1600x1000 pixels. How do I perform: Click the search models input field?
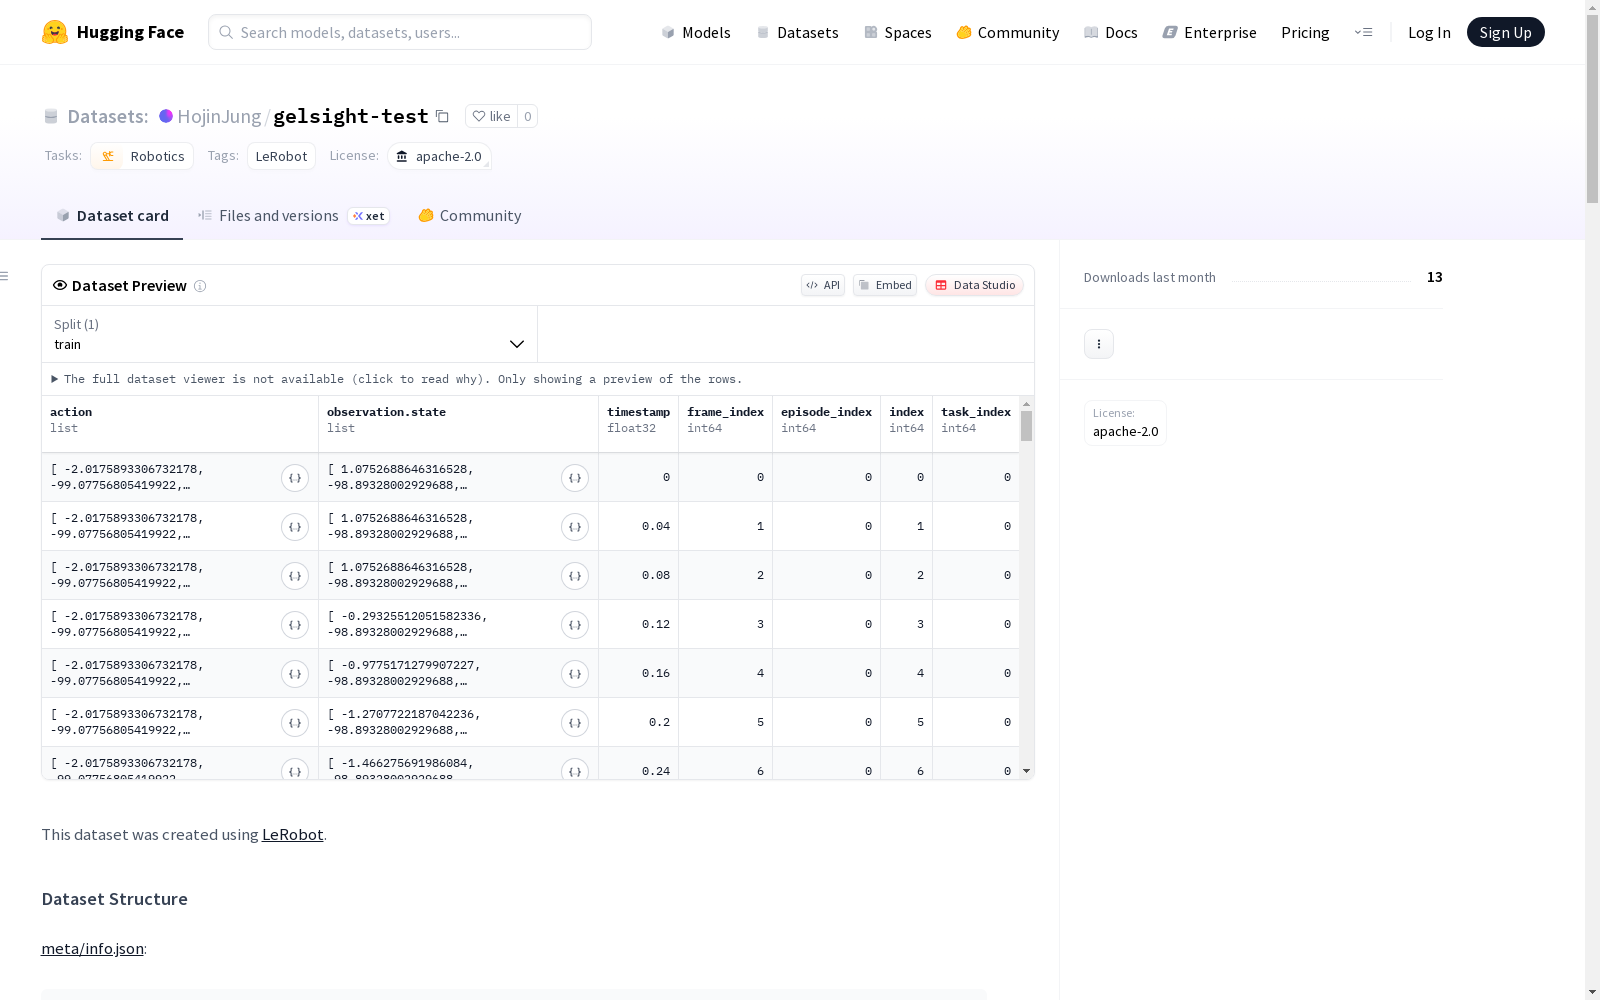pyautogui.click(x=400, y=32)
